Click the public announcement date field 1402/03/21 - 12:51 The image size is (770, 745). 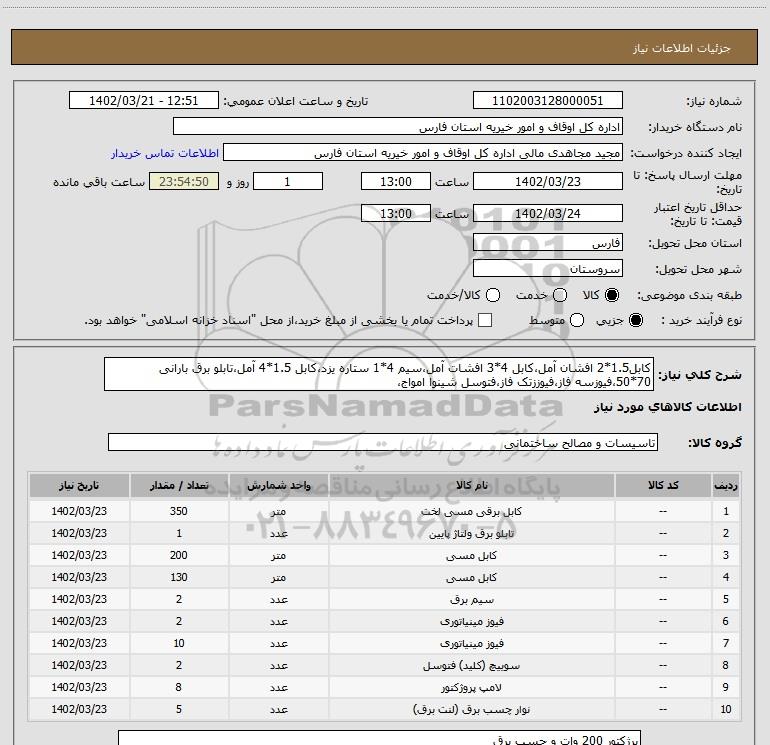pyautogui.click(x=144, y=101)
